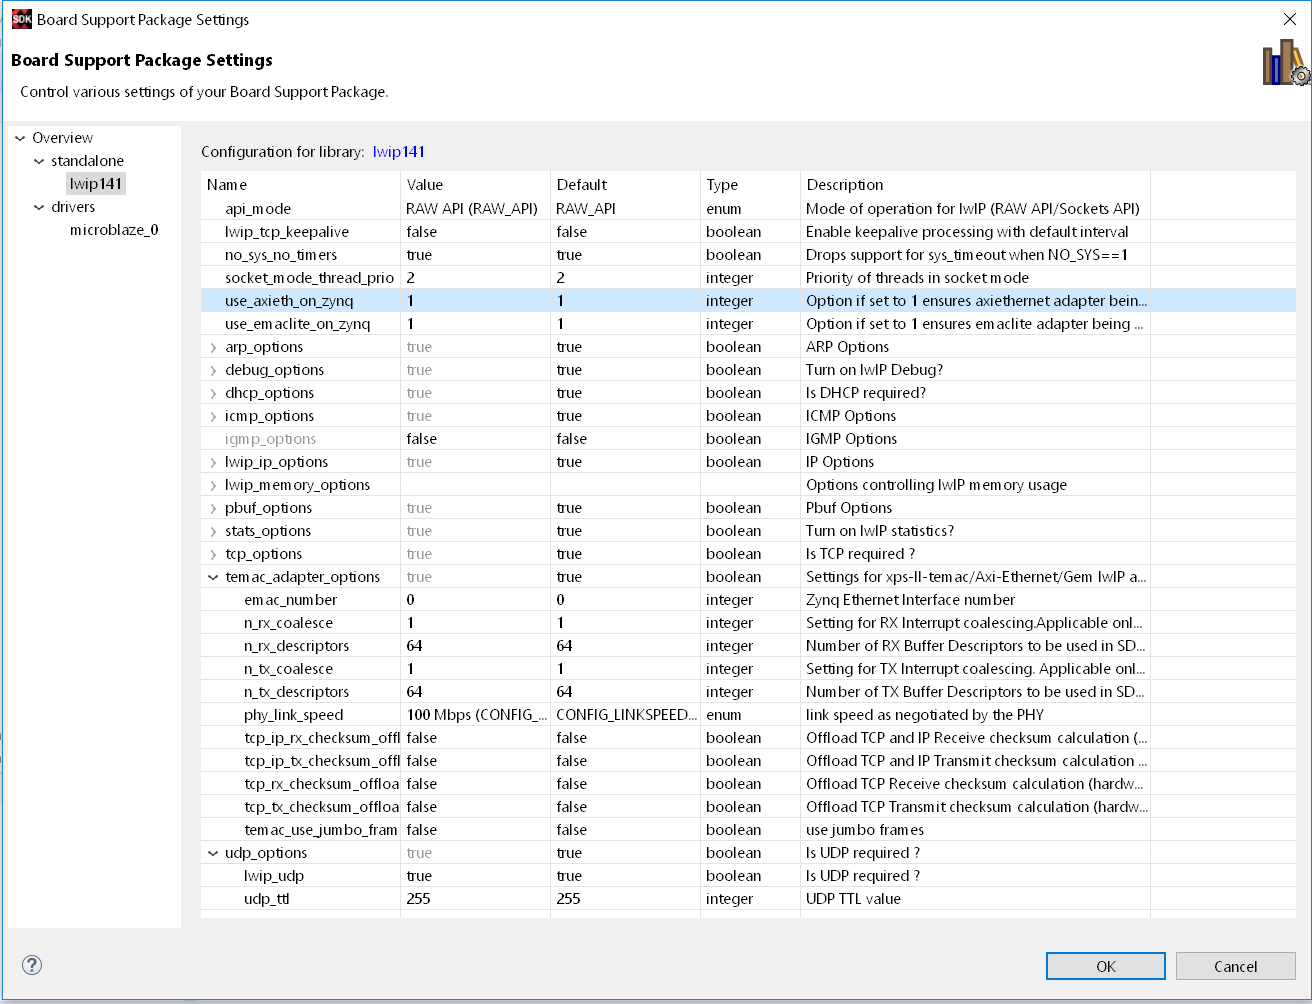
Task: Expand the arp_options row
Action: pos(213,347)
